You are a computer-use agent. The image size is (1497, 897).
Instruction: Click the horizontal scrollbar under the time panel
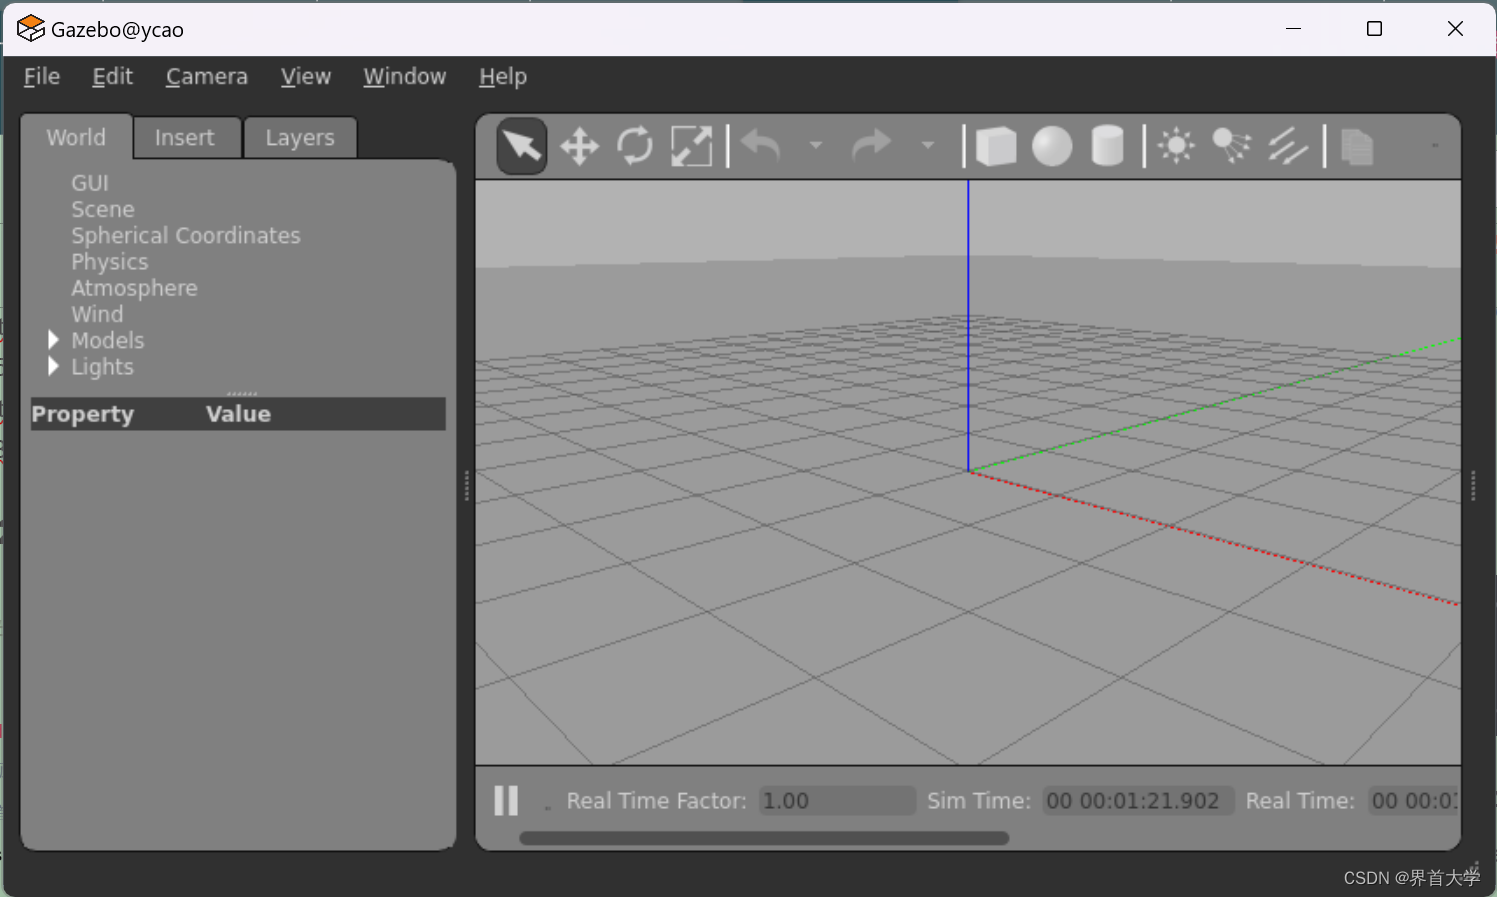click(764, 838)
